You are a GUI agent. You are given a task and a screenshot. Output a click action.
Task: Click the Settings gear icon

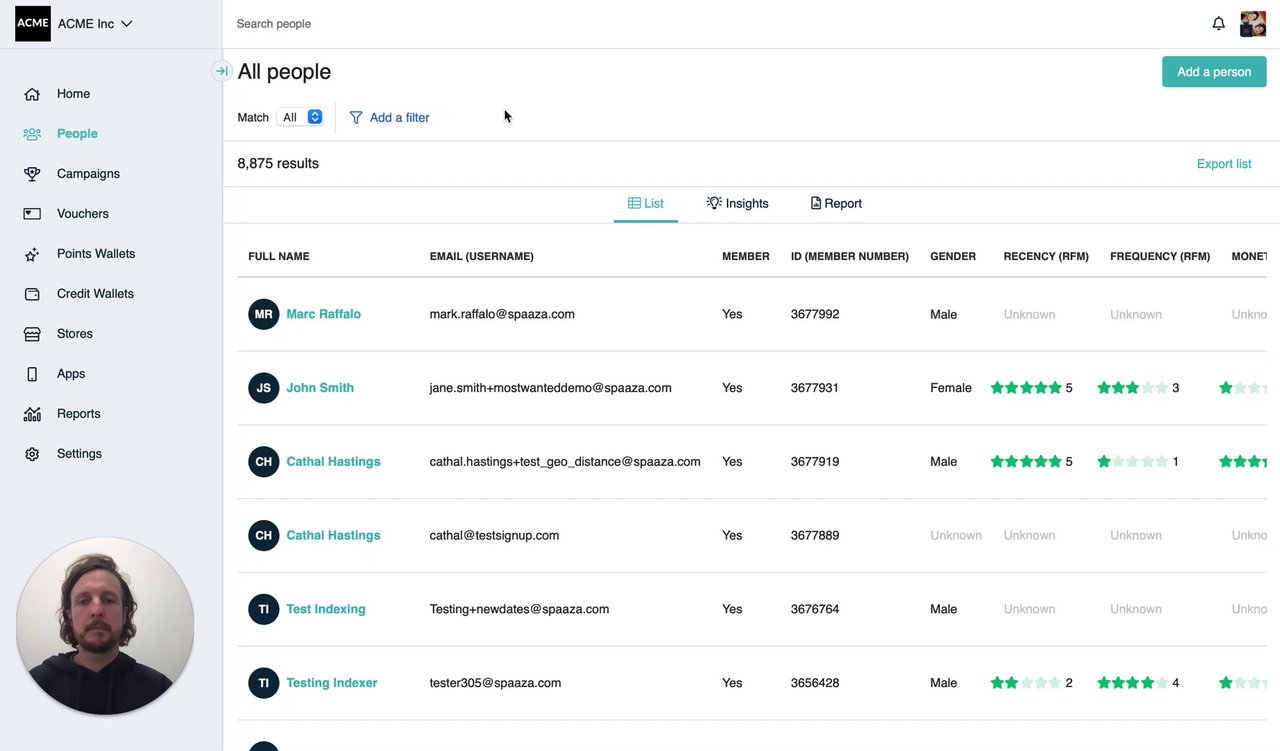coord(32,454)
